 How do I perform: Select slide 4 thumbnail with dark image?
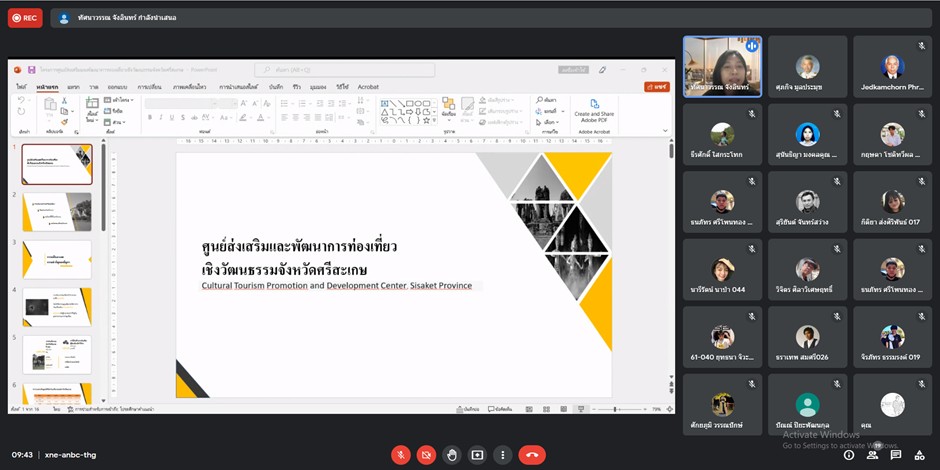pyautogui.click(x=57, y=306)
